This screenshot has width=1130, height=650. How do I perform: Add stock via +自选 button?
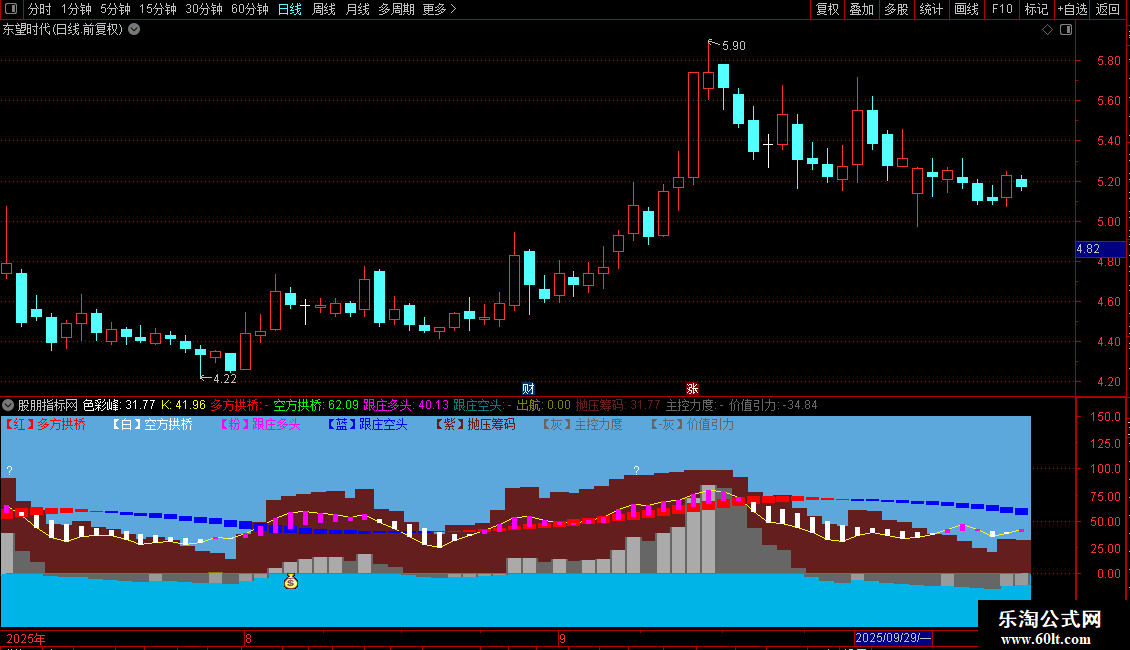point(1072,9)
